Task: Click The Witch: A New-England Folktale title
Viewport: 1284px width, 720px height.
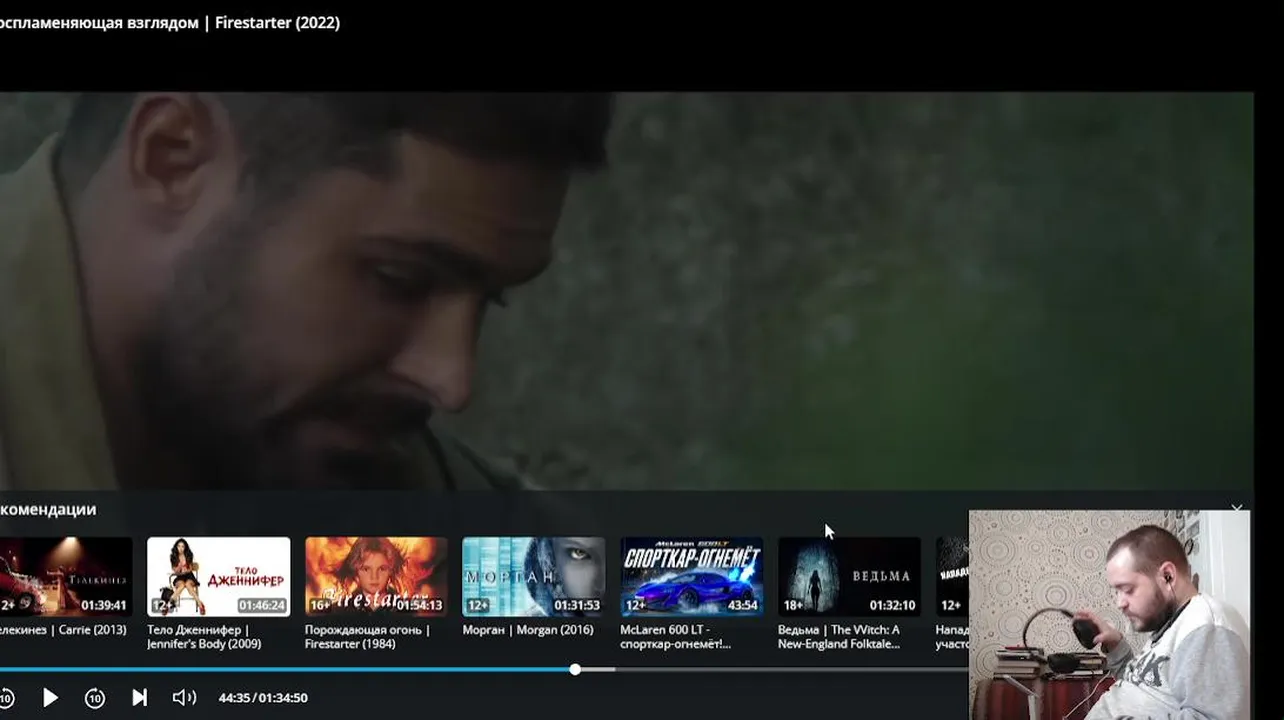Action: pyautogui.click(x=839, y=637)
